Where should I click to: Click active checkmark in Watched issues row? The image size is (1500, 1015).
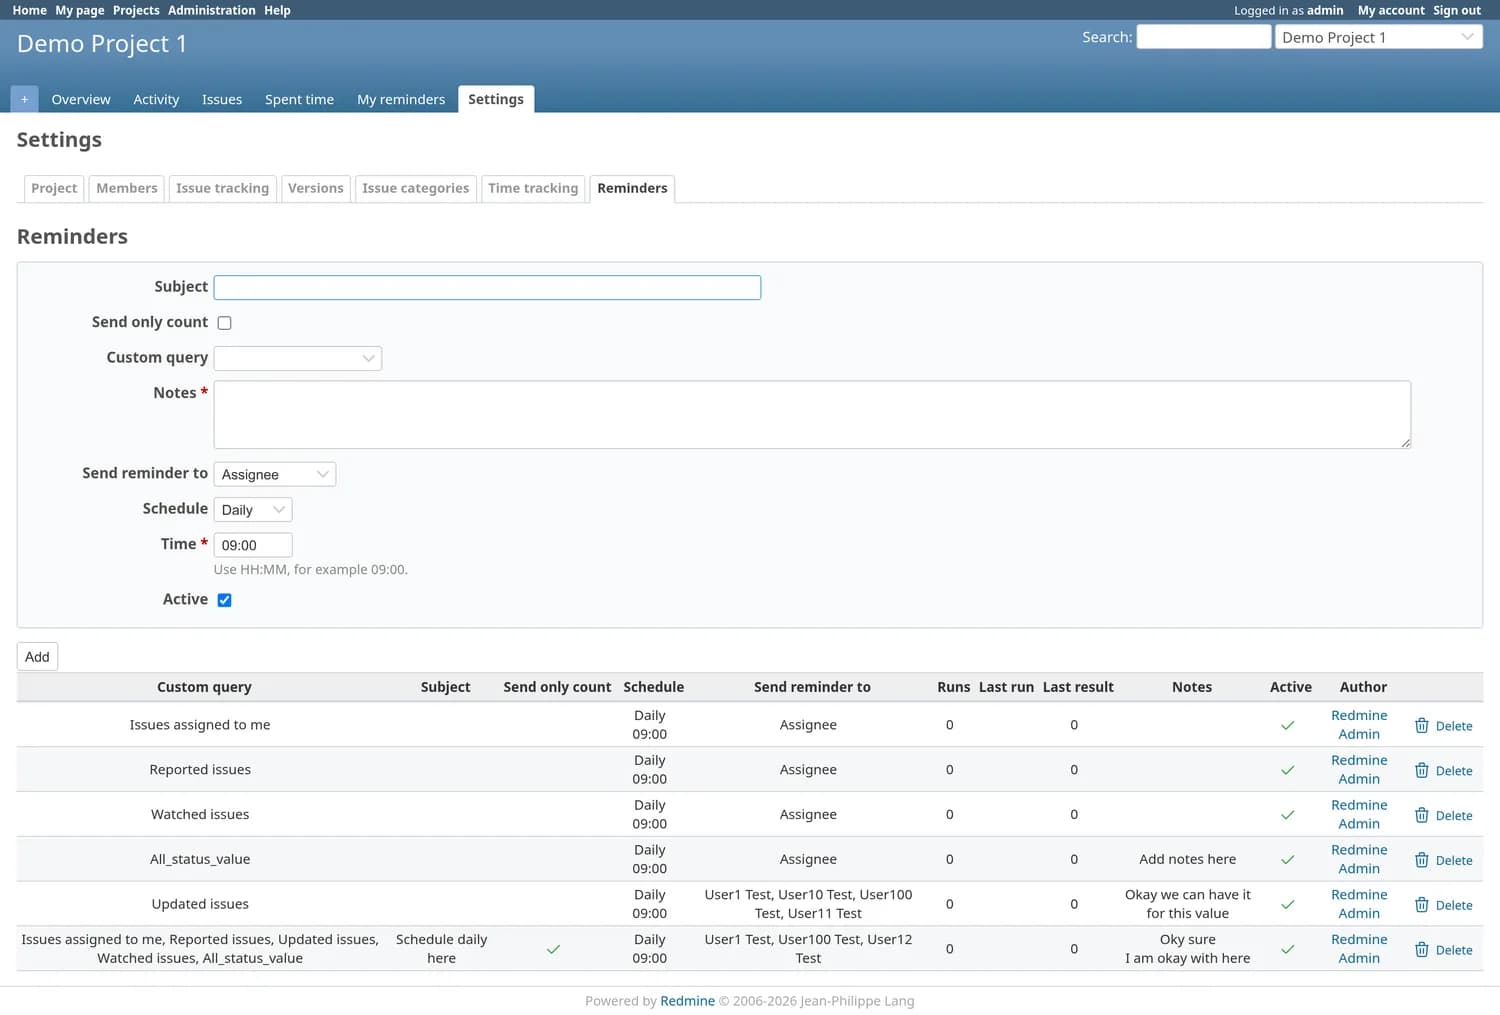click(1287, 815)
